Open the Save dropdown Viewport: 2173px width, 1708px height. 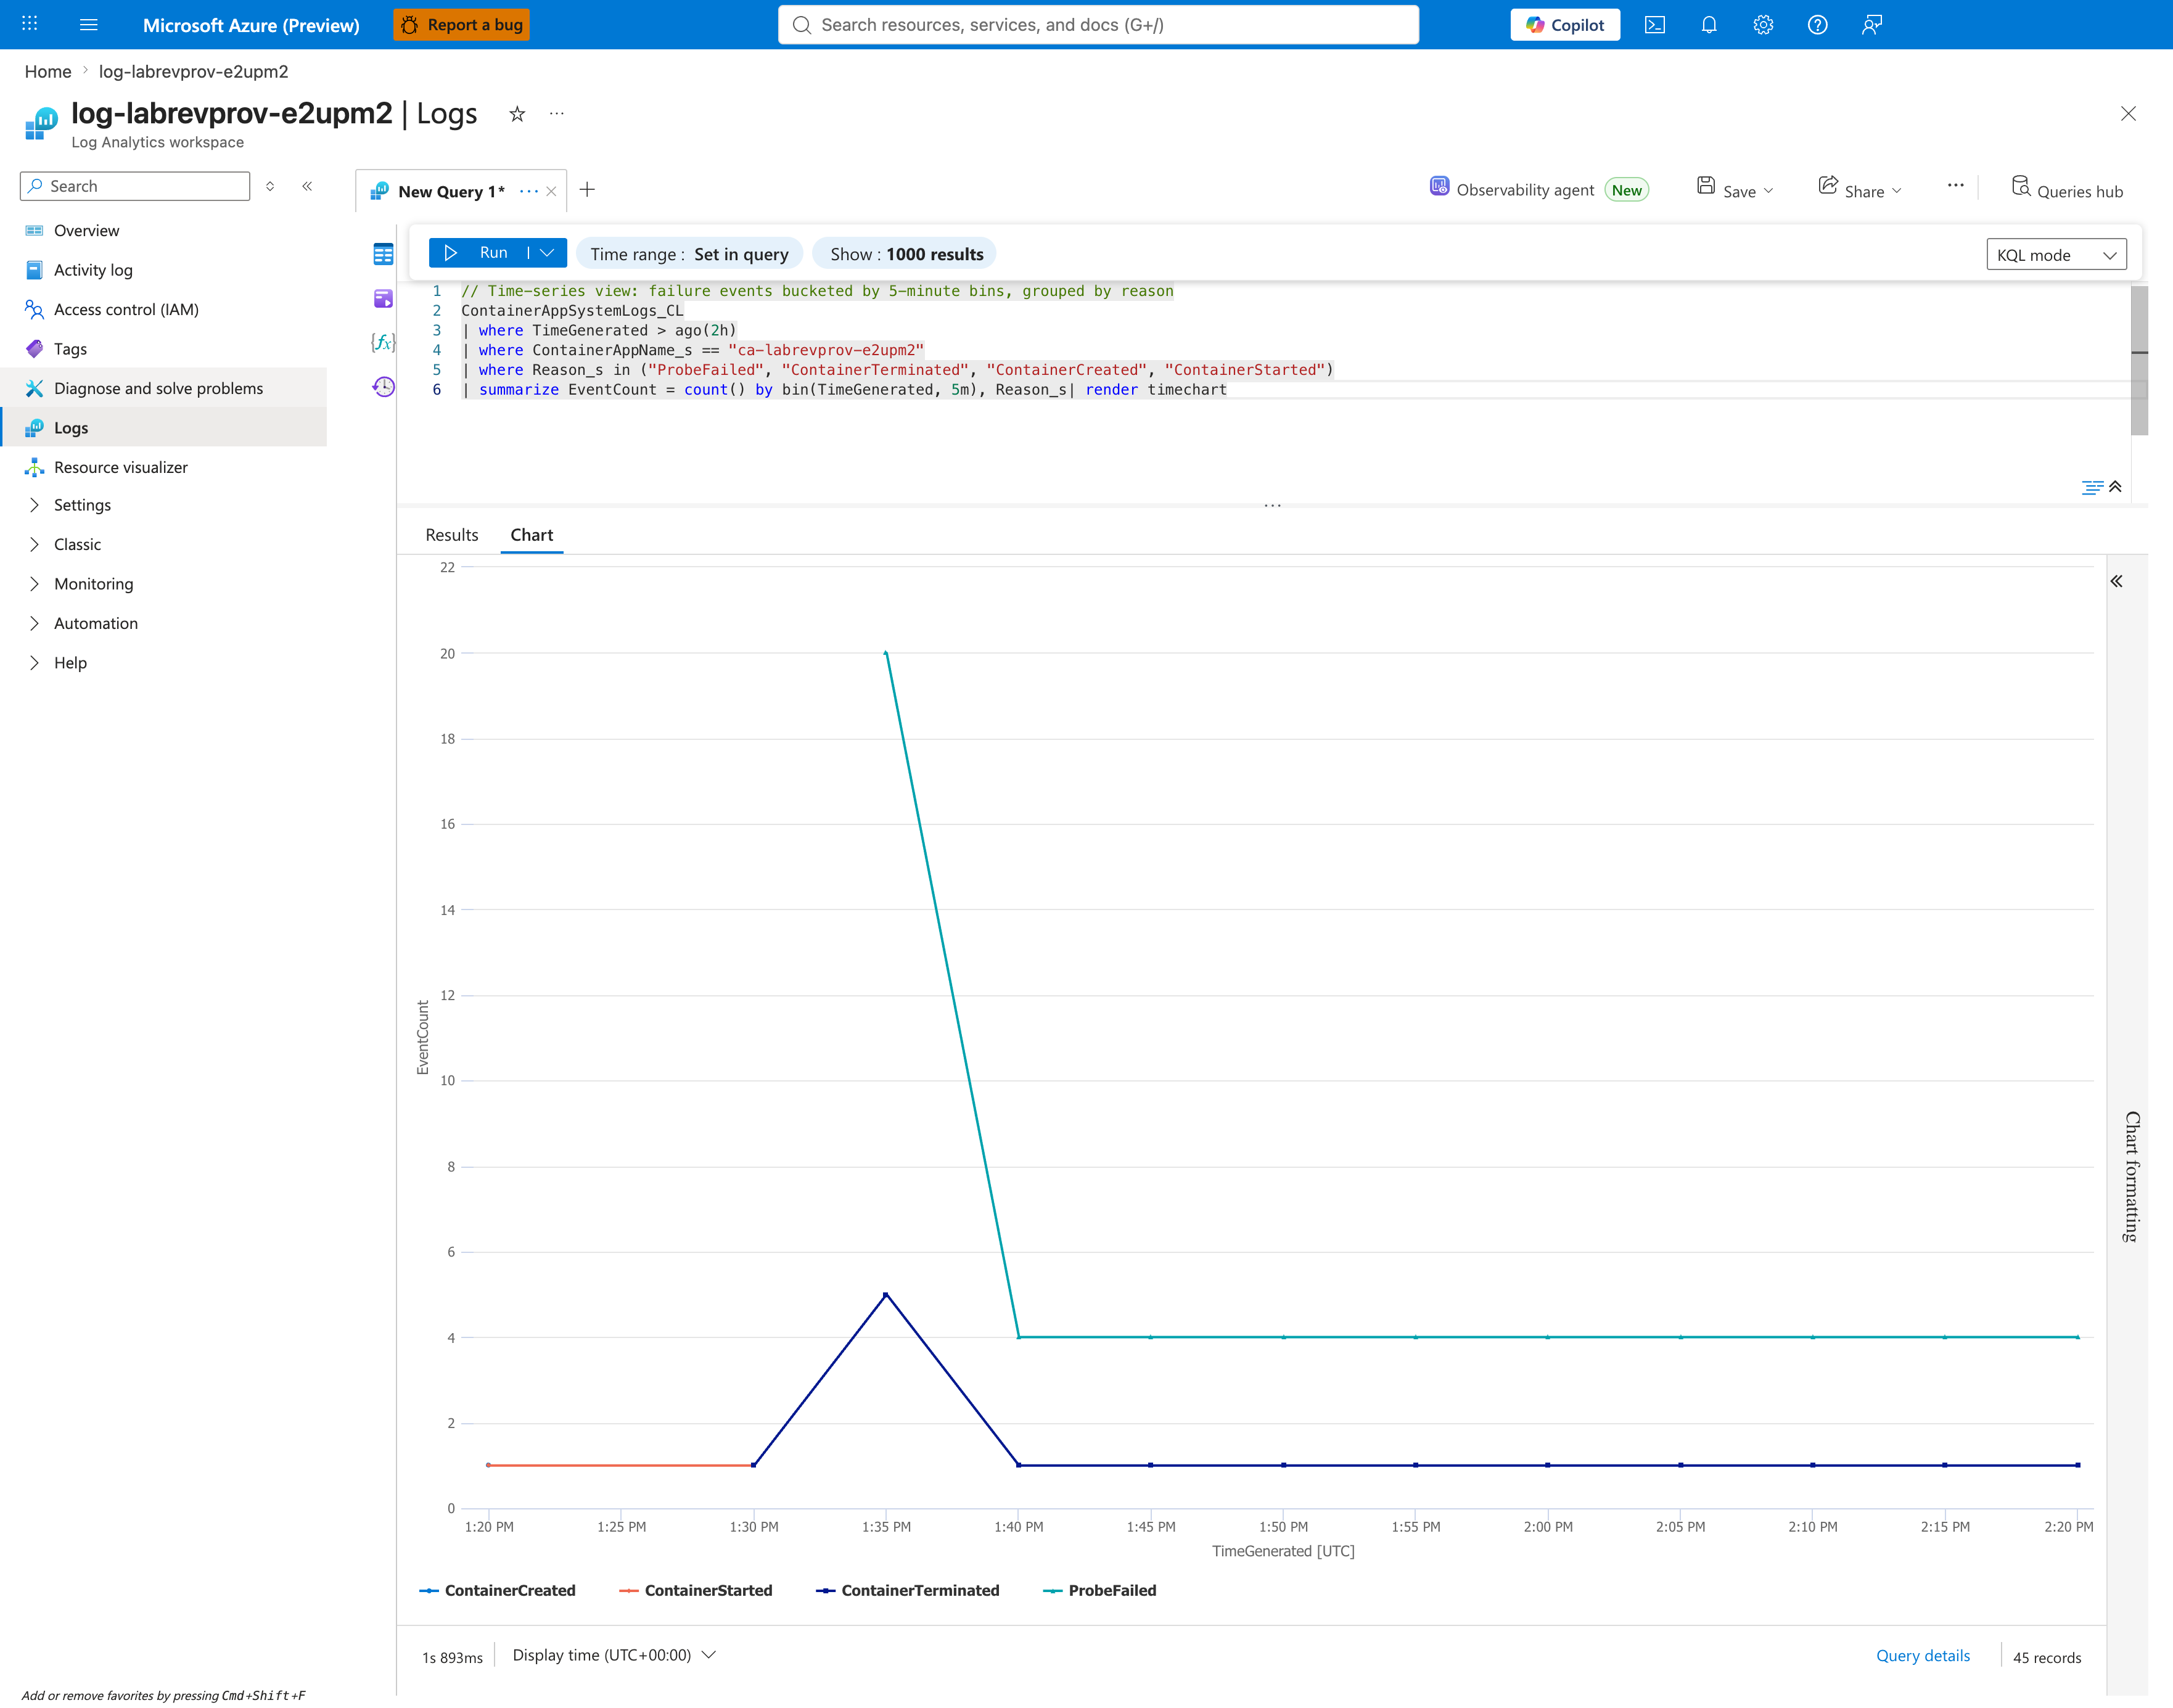[x=1736, y=190]
